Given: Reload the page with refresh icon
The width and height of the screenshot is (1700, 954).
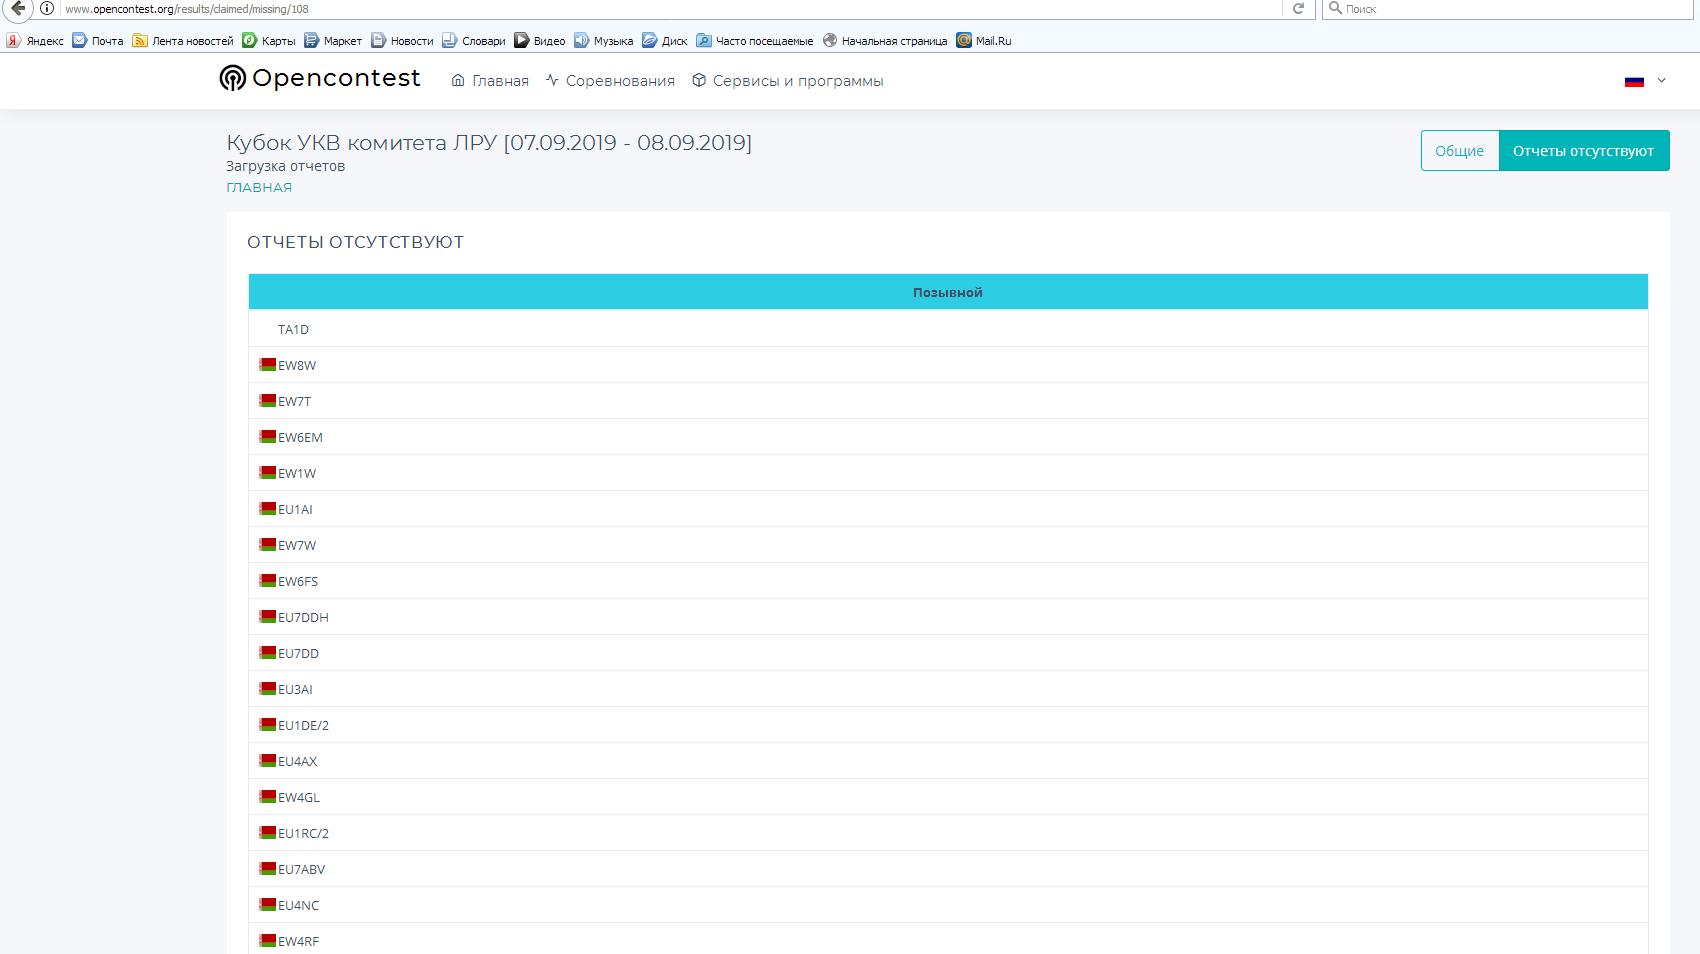Looking at the screenshot, I should click(1298, 9).
